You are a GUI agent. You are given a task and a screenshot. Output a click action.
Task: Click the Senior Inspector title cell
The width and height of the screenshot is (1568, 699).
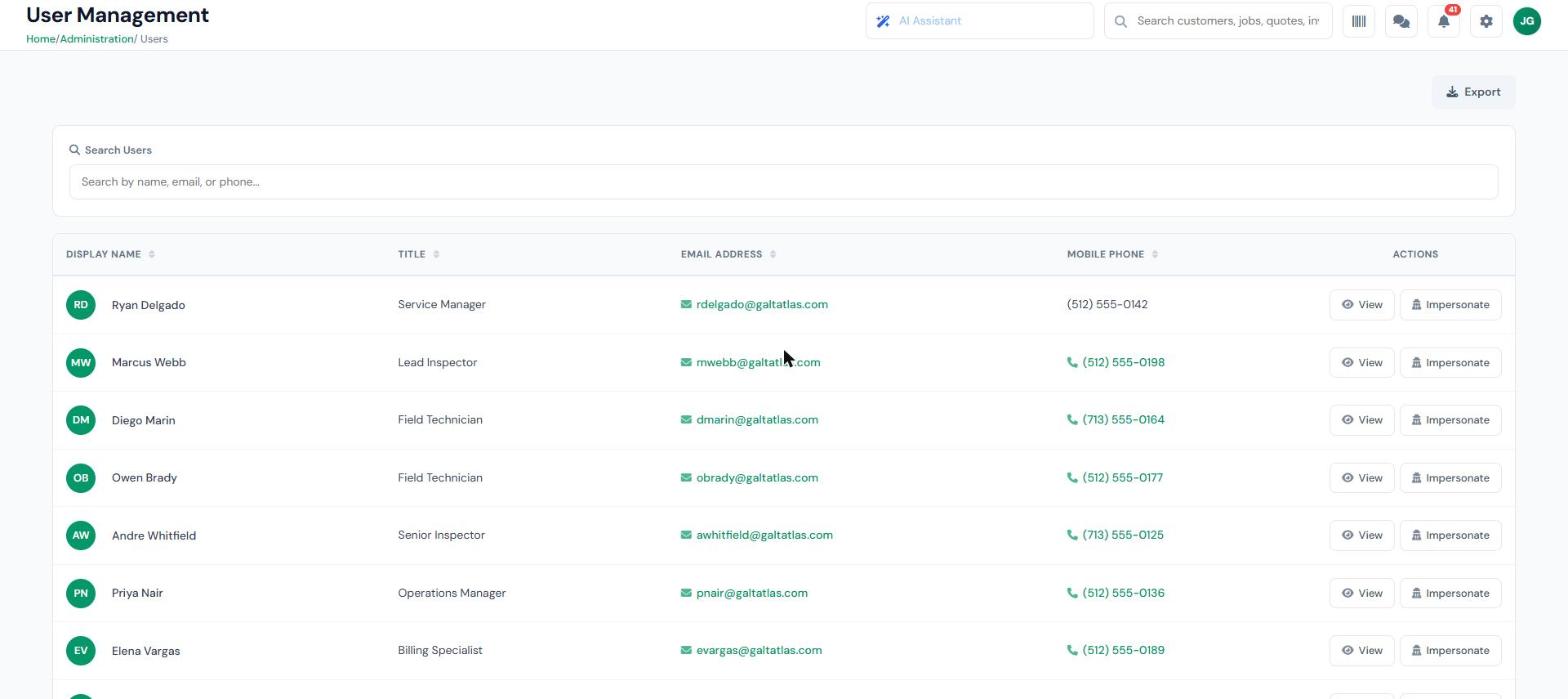coord(441,535)
